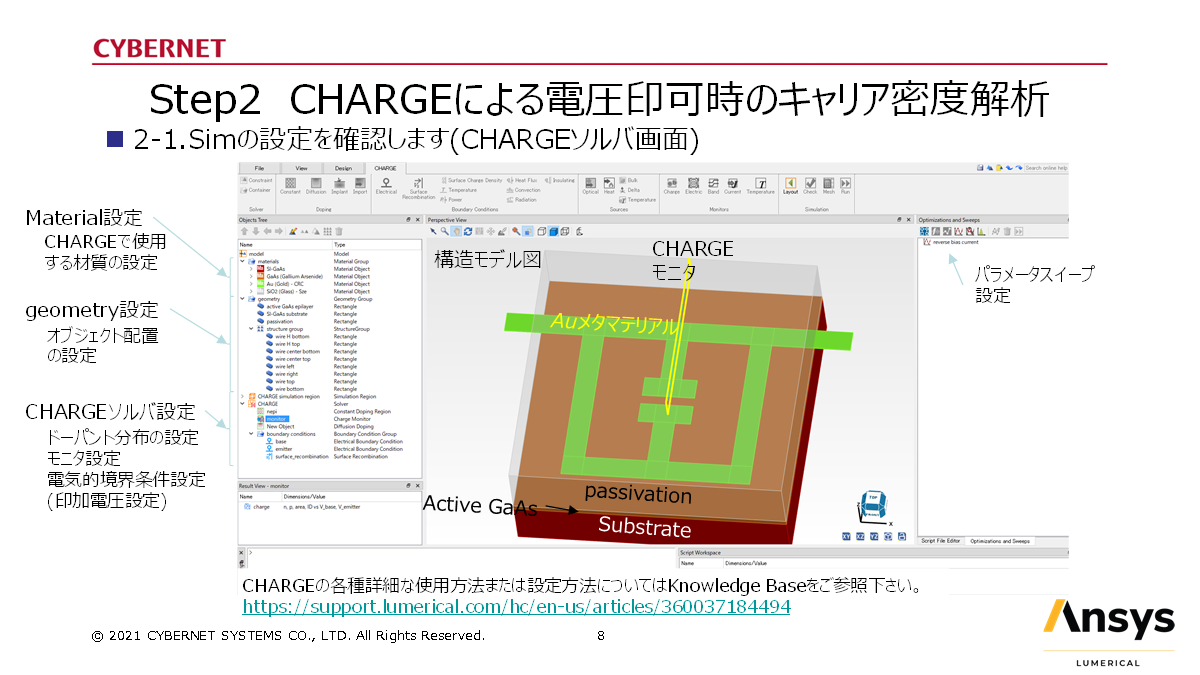Viewport: 1200px width, 675px height.
Task: Insert a Temperature monitor
Action: point(761,186)
